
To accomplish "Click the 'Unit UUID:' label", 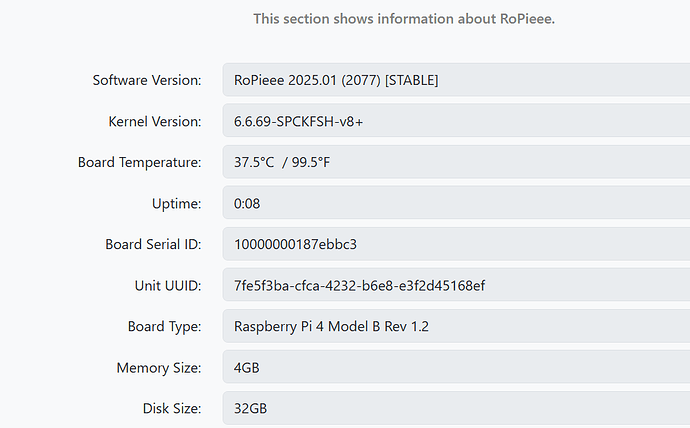I will pos(168,285).
